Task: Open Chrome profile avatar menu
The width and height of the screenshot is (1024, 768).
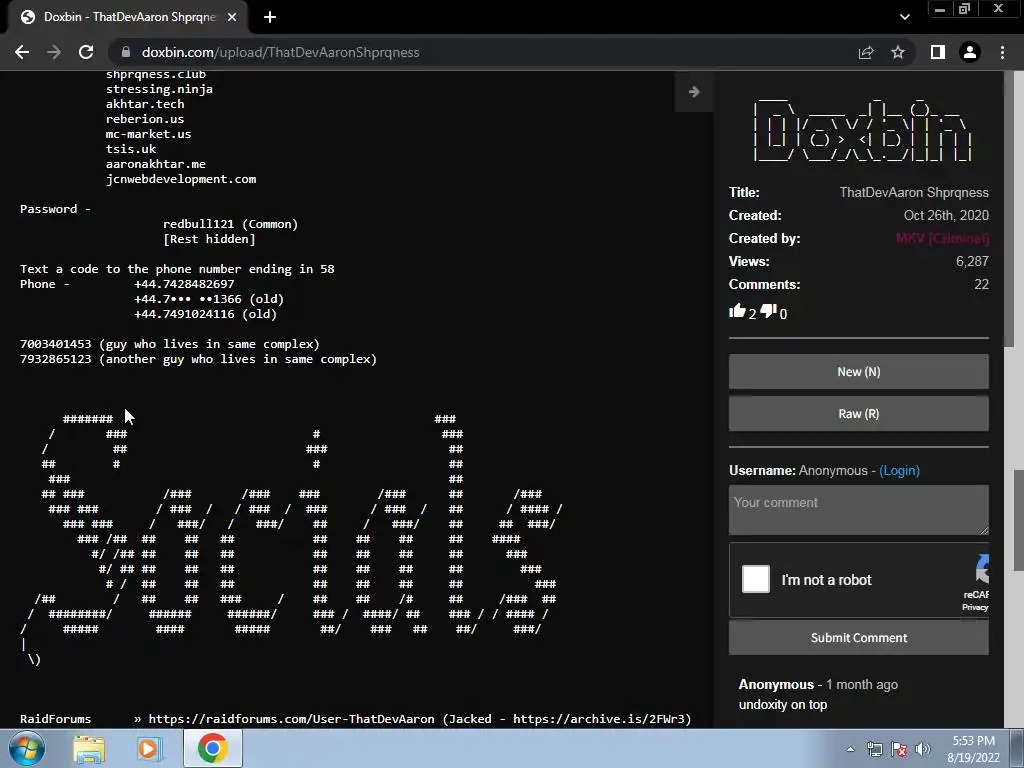Action: point(970,52)
